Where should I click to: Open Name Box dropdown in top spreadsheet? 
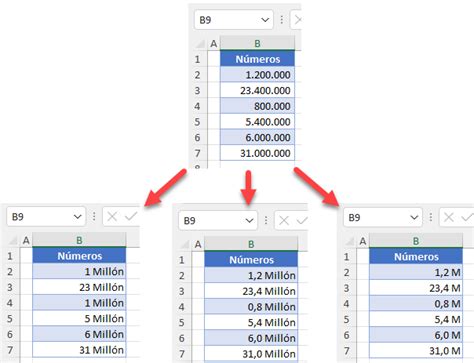[x=265, y=20]
